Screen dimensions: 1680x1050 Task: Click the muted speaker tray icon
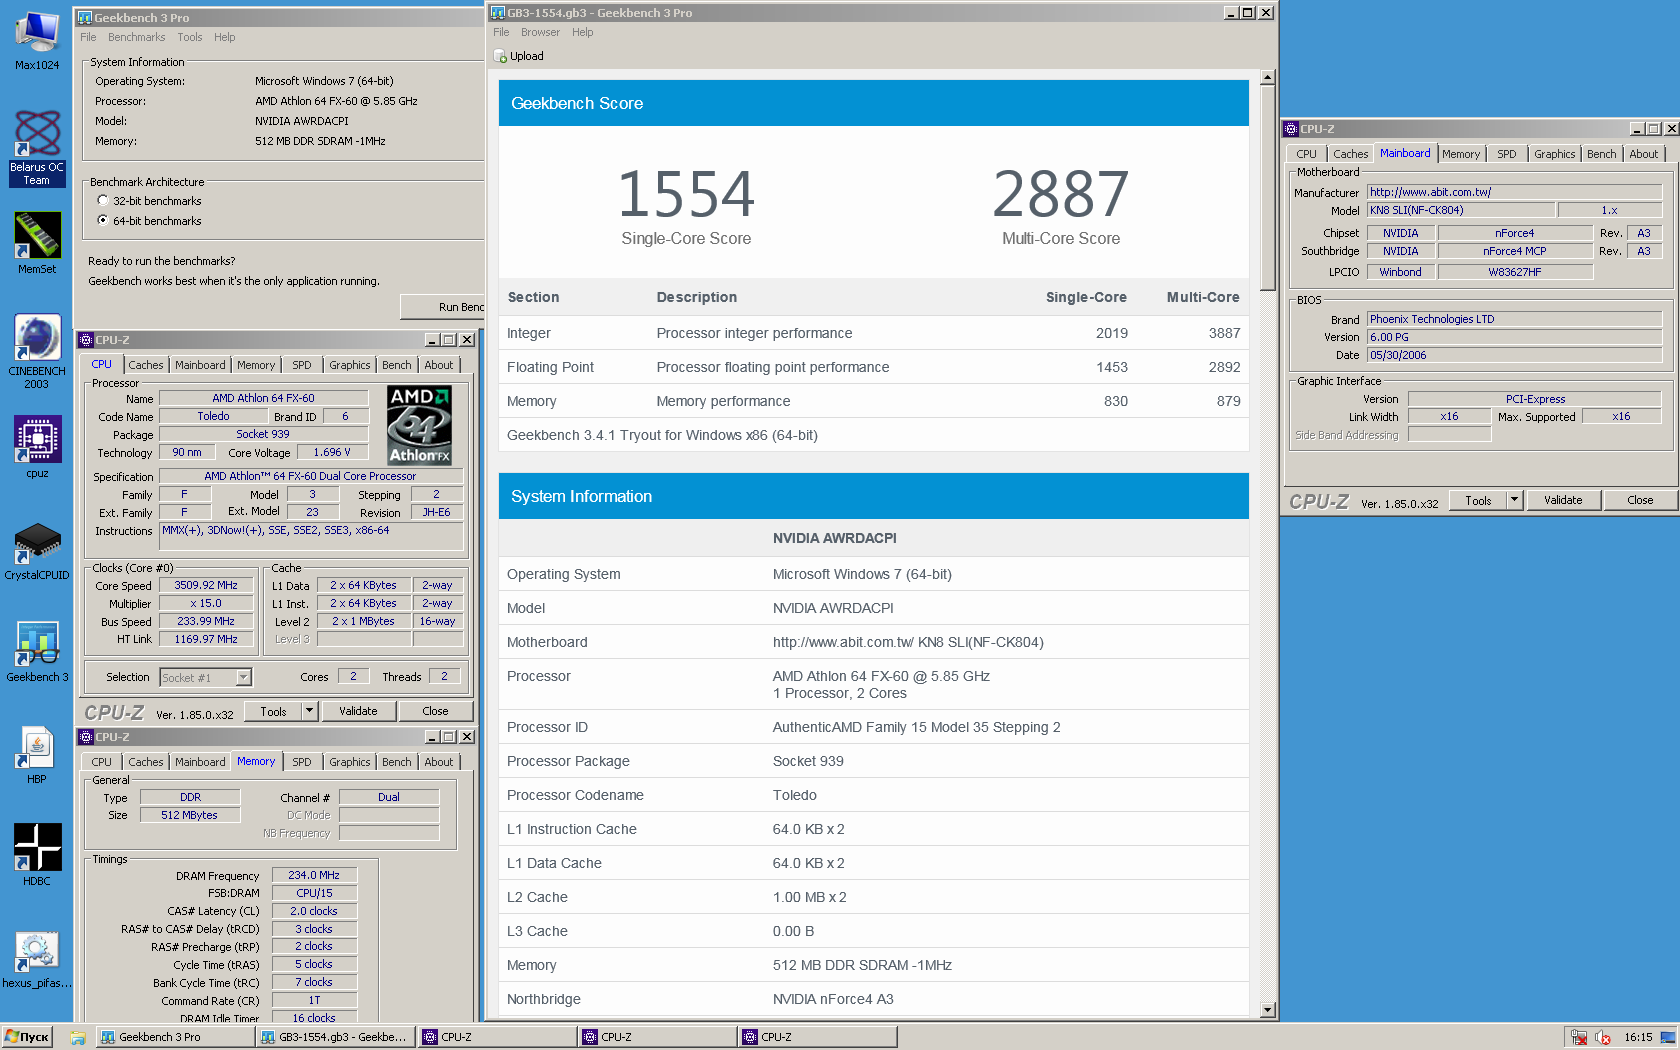tap(1603, 1037)
